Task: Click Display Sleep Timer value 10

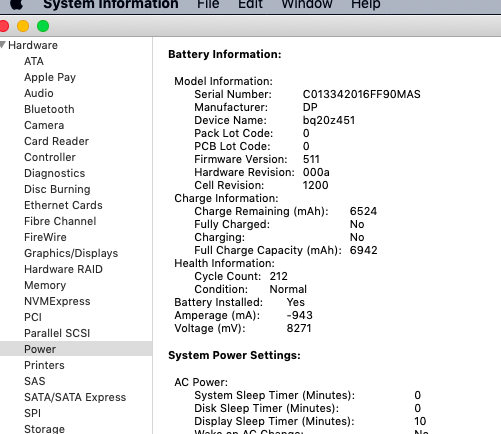Action: coord(420,421)
